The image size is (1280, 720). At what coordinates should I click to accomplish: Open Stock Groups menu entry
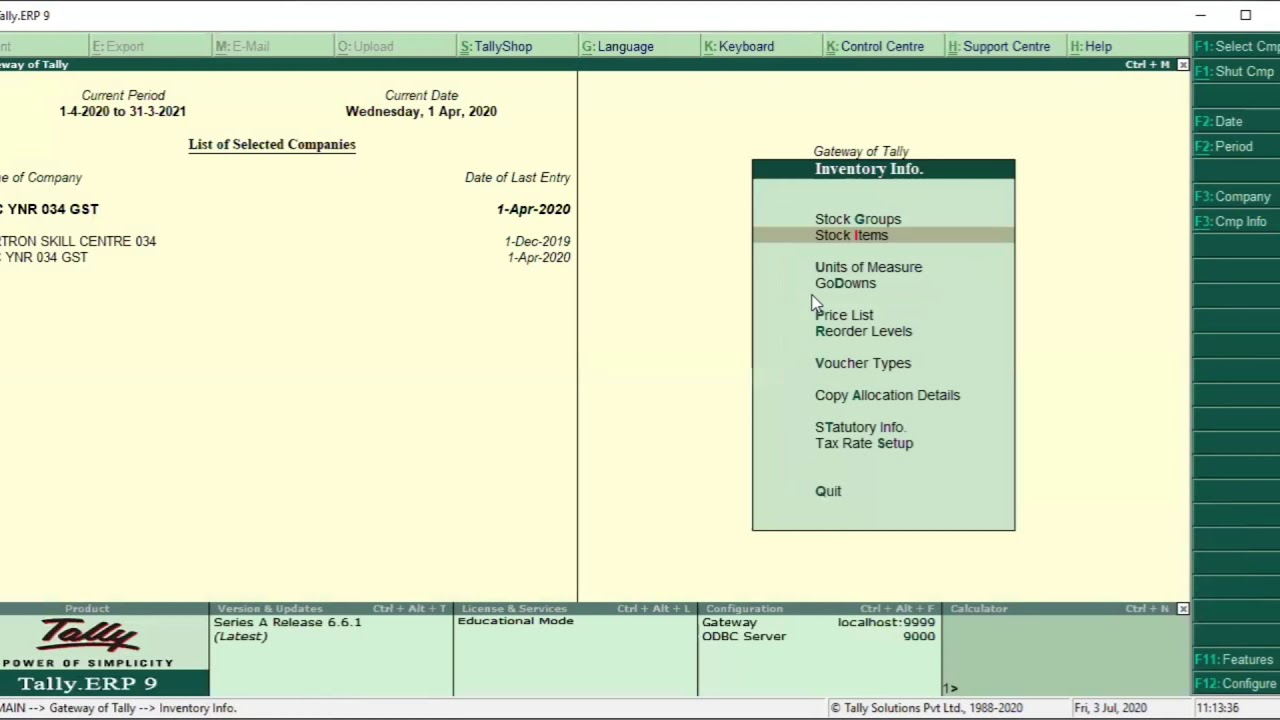pyautogui.click(x=858, y=219)
